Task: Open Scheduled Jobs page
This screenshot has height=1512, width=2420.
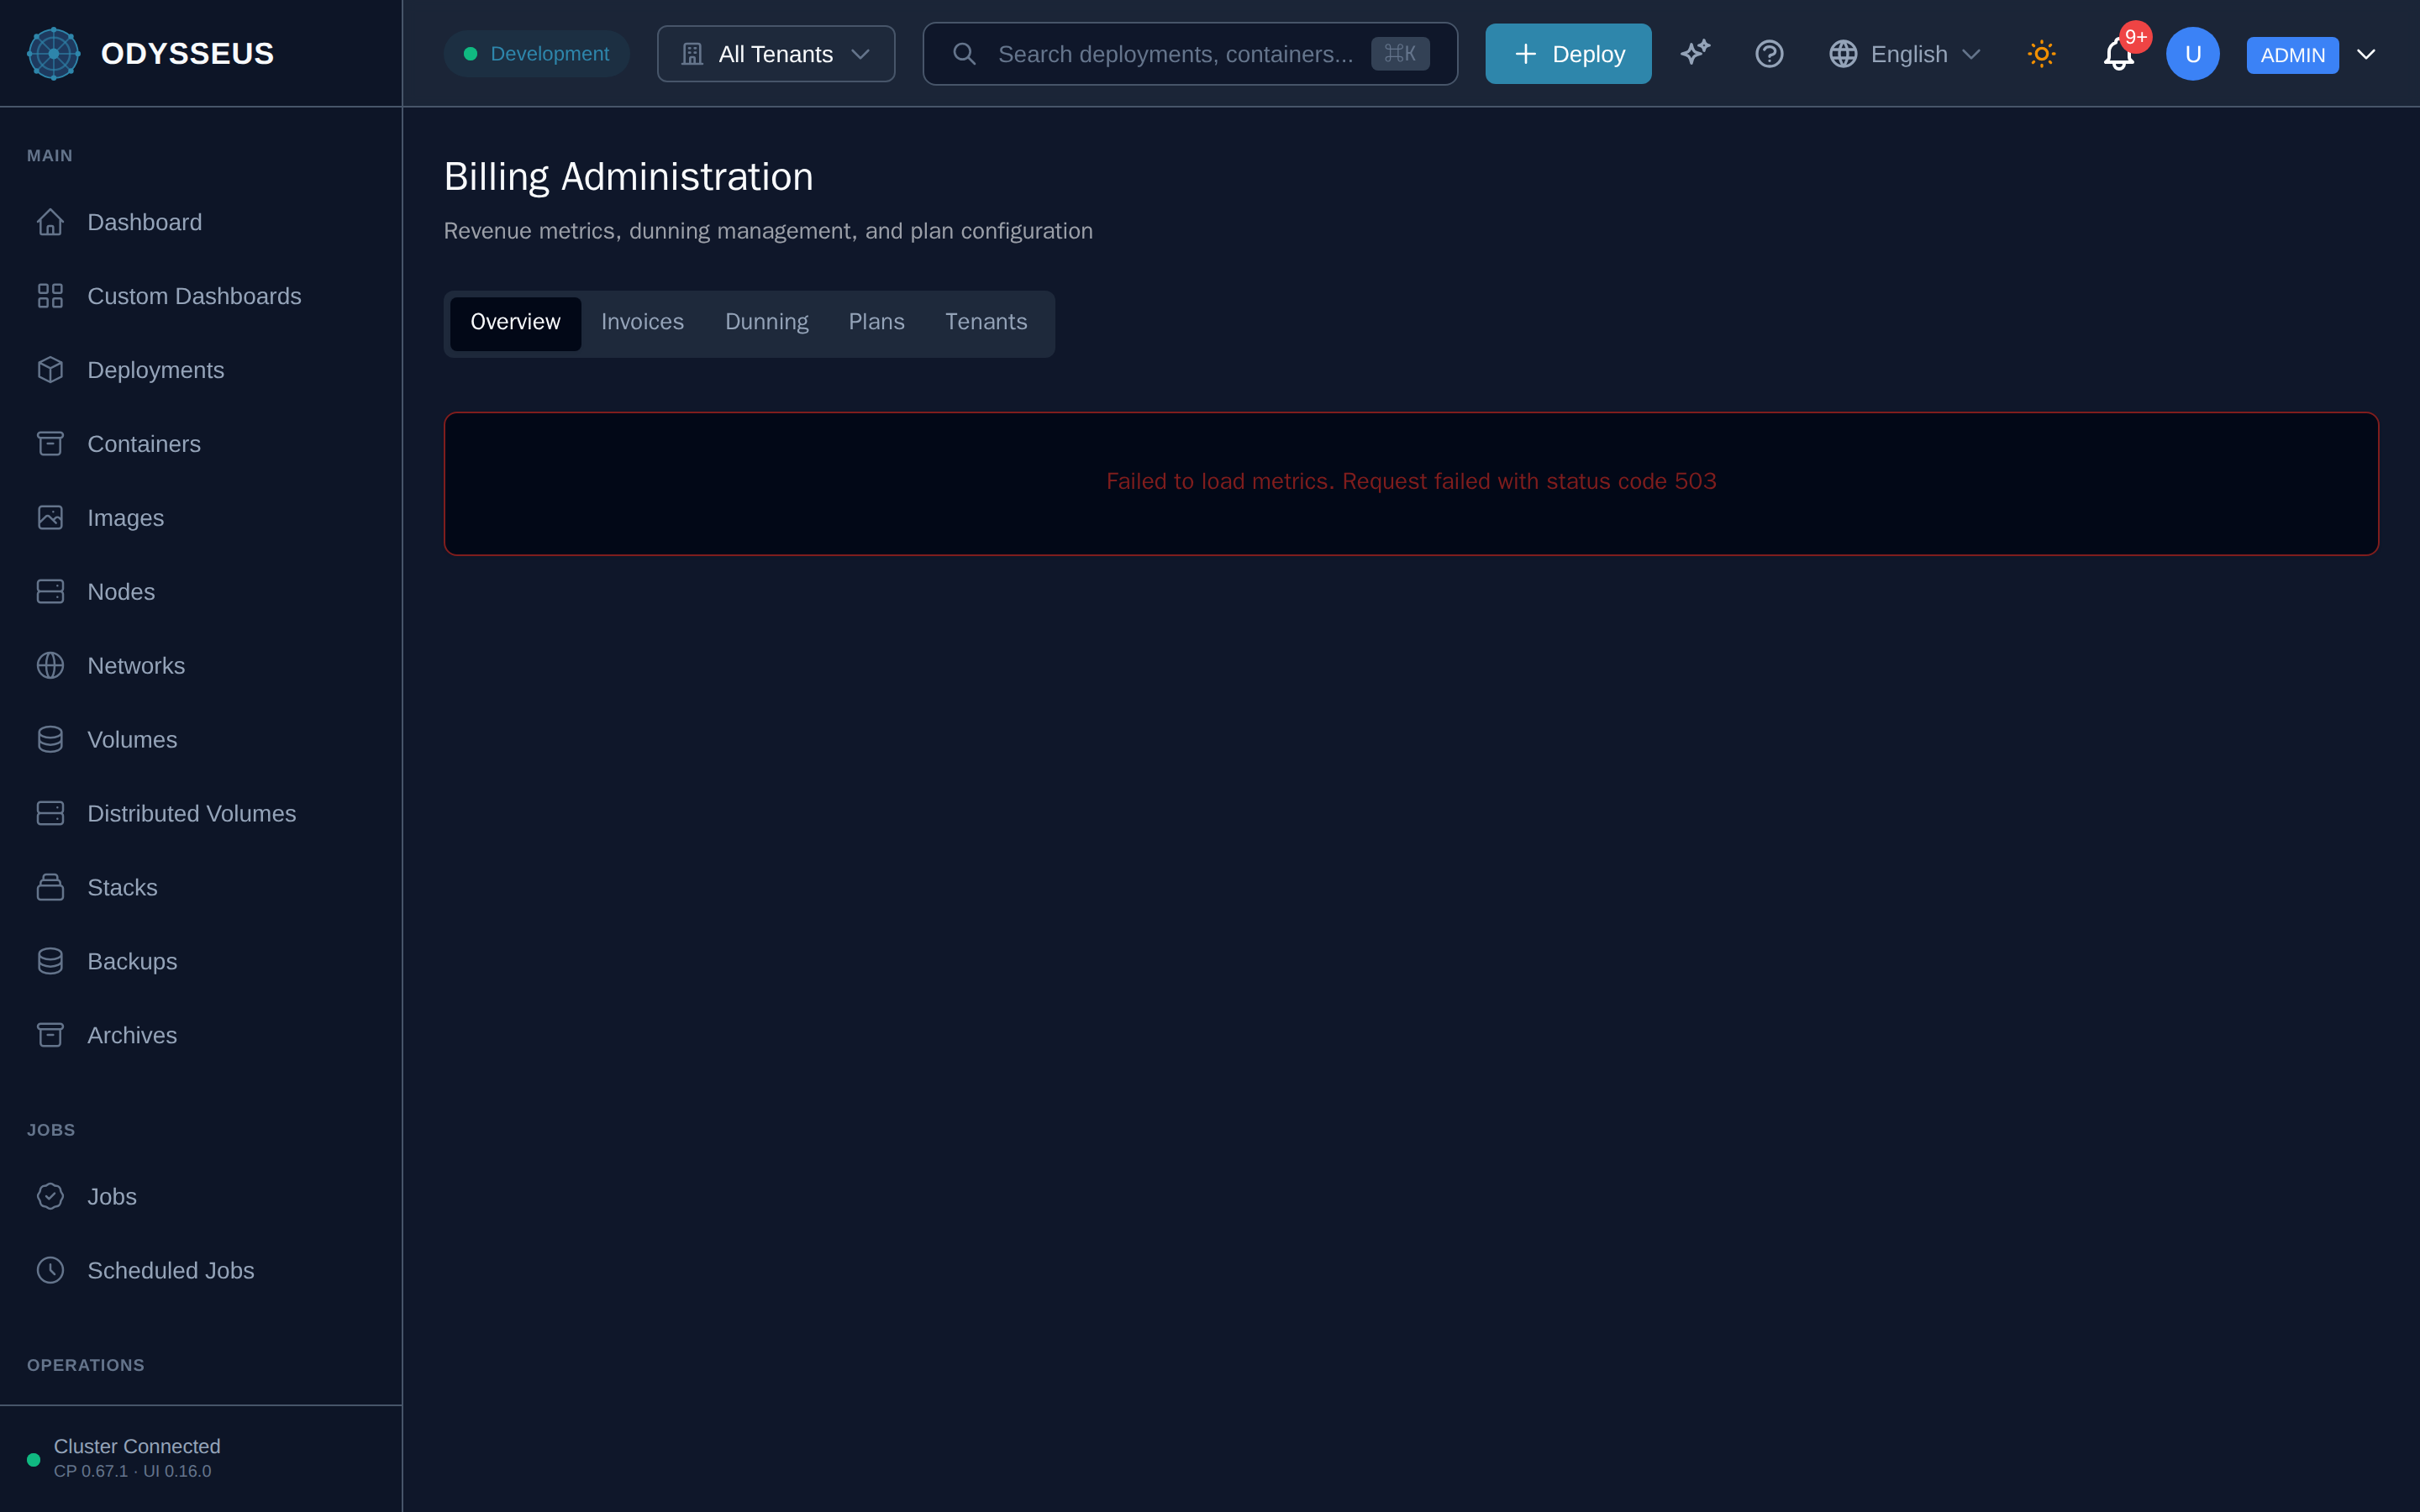Action: pos(201,1271)
